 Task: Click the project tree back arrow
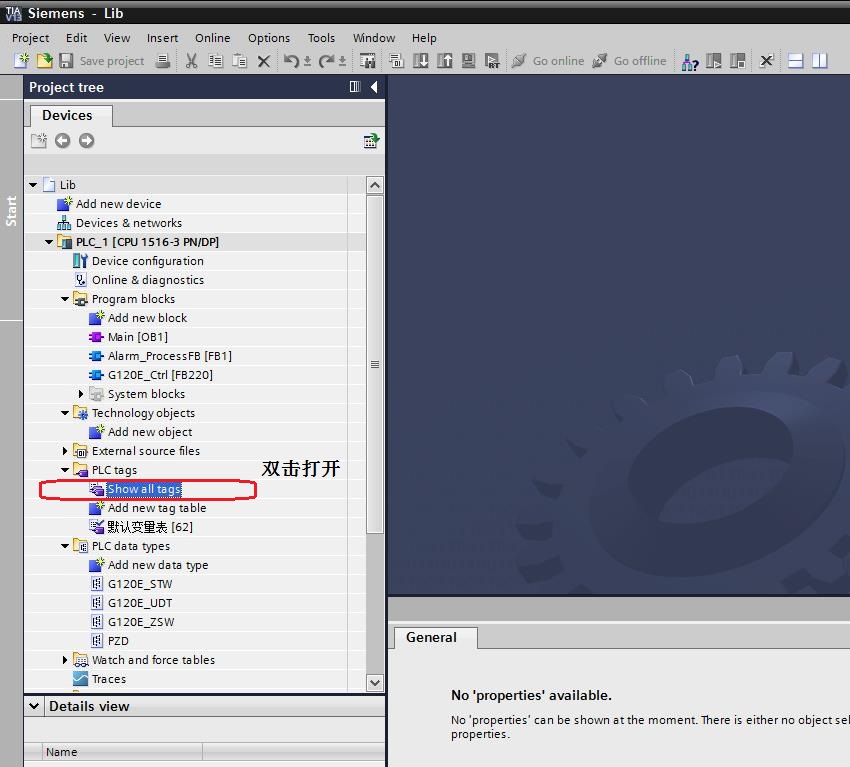click(62, 141)
